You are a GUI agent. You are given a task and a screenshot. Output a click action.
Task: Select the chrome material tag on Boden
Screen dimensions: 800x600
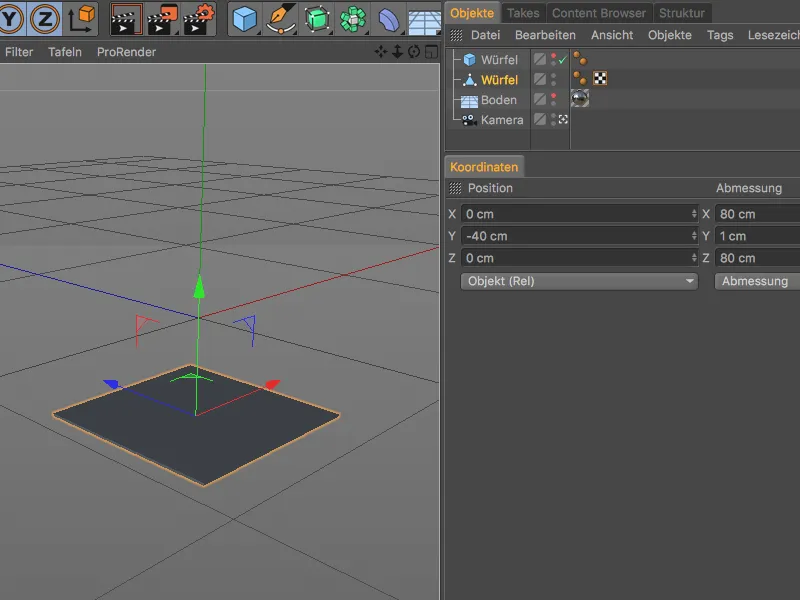point(580,98)
